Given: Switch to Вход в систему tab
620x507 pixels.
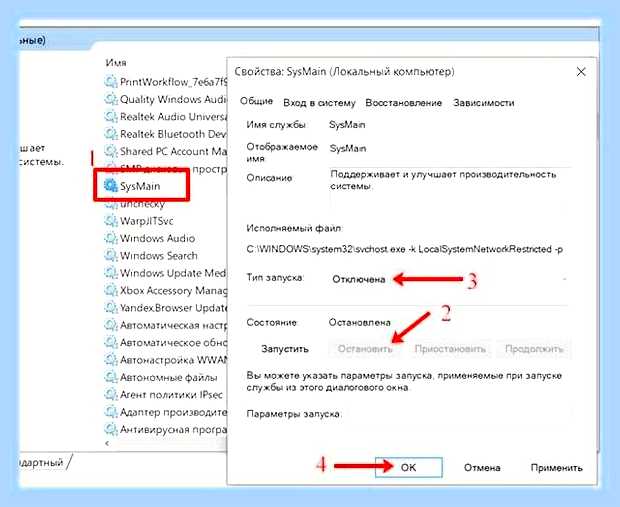Looking at the screenshot, I should click(319, 103).
